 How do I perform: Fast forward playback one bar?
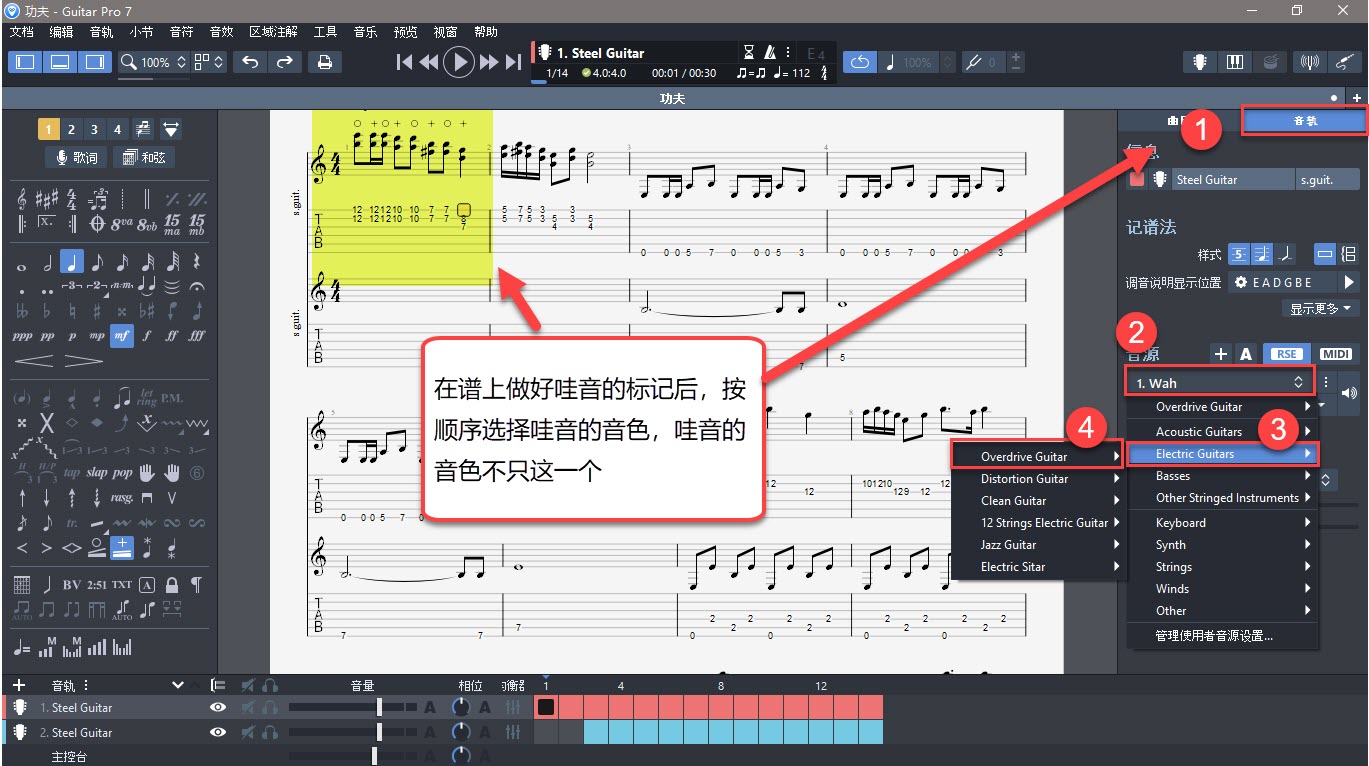pos(489,62)
